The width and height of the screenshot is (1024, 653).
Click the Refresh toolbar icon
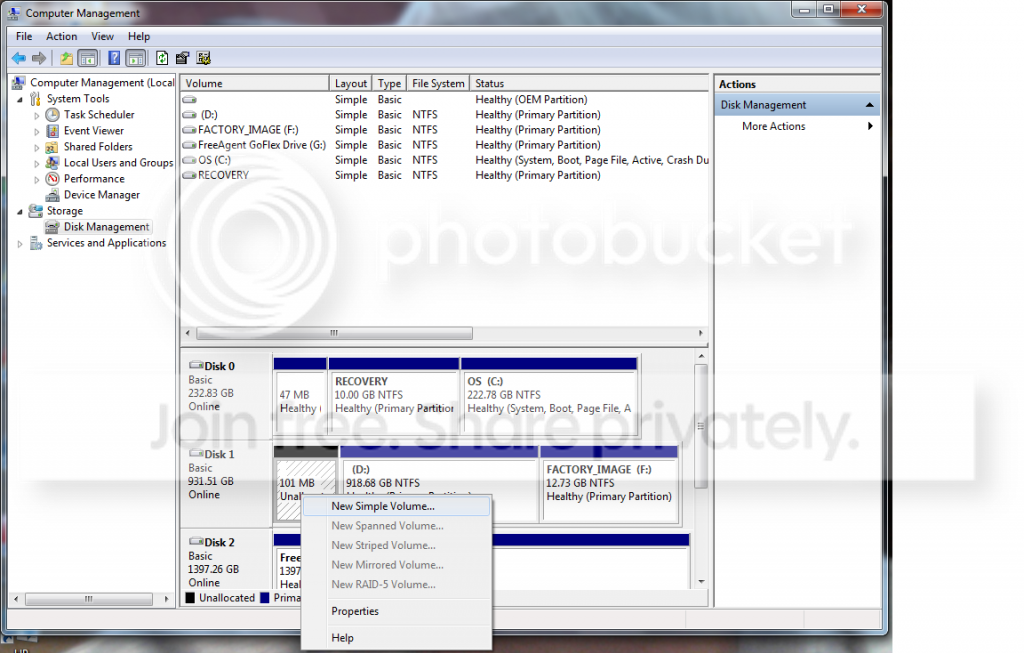(162, 58)
